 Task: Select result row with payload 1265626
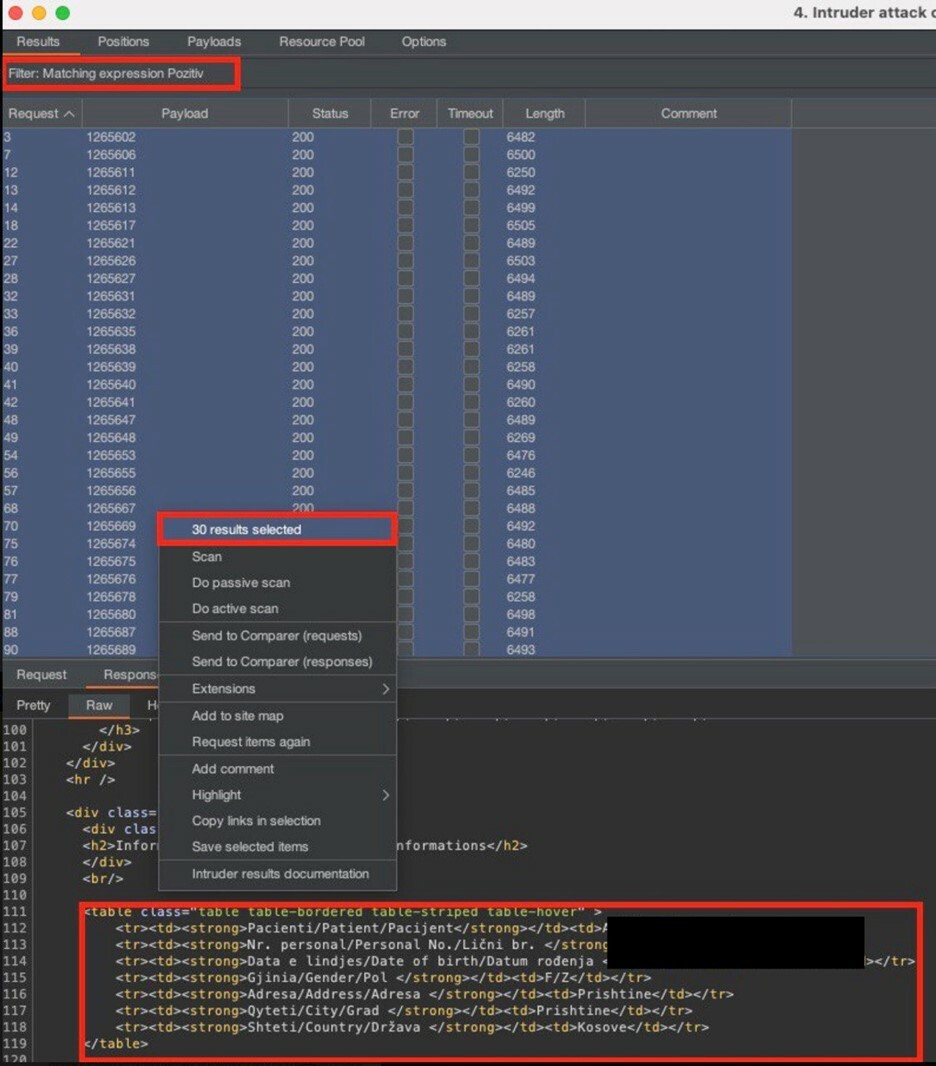click(x=397, y=260)
